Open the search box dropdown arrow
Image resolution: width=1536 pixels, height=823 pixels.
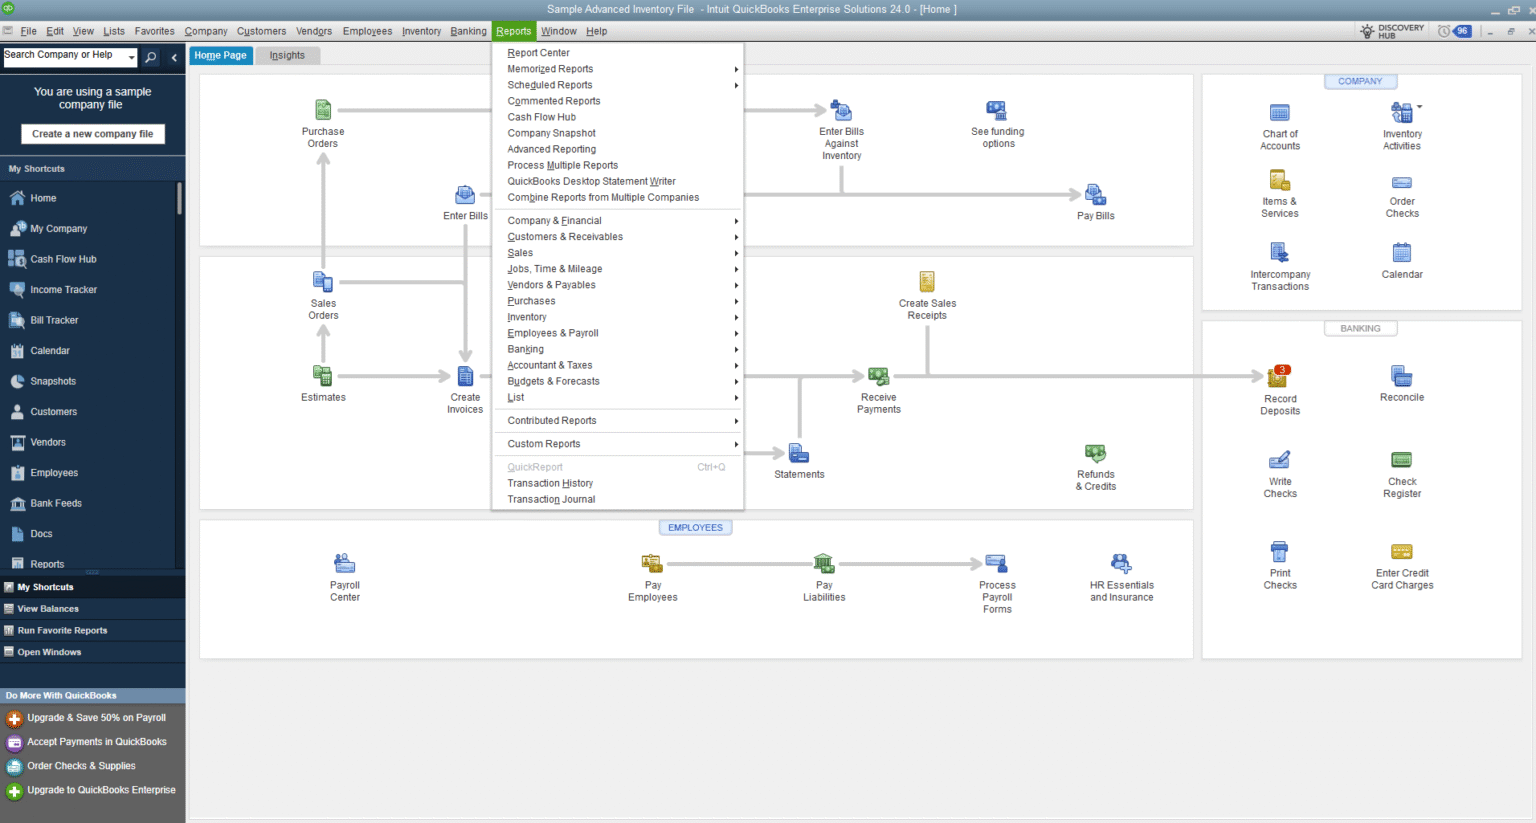point(131,57)
